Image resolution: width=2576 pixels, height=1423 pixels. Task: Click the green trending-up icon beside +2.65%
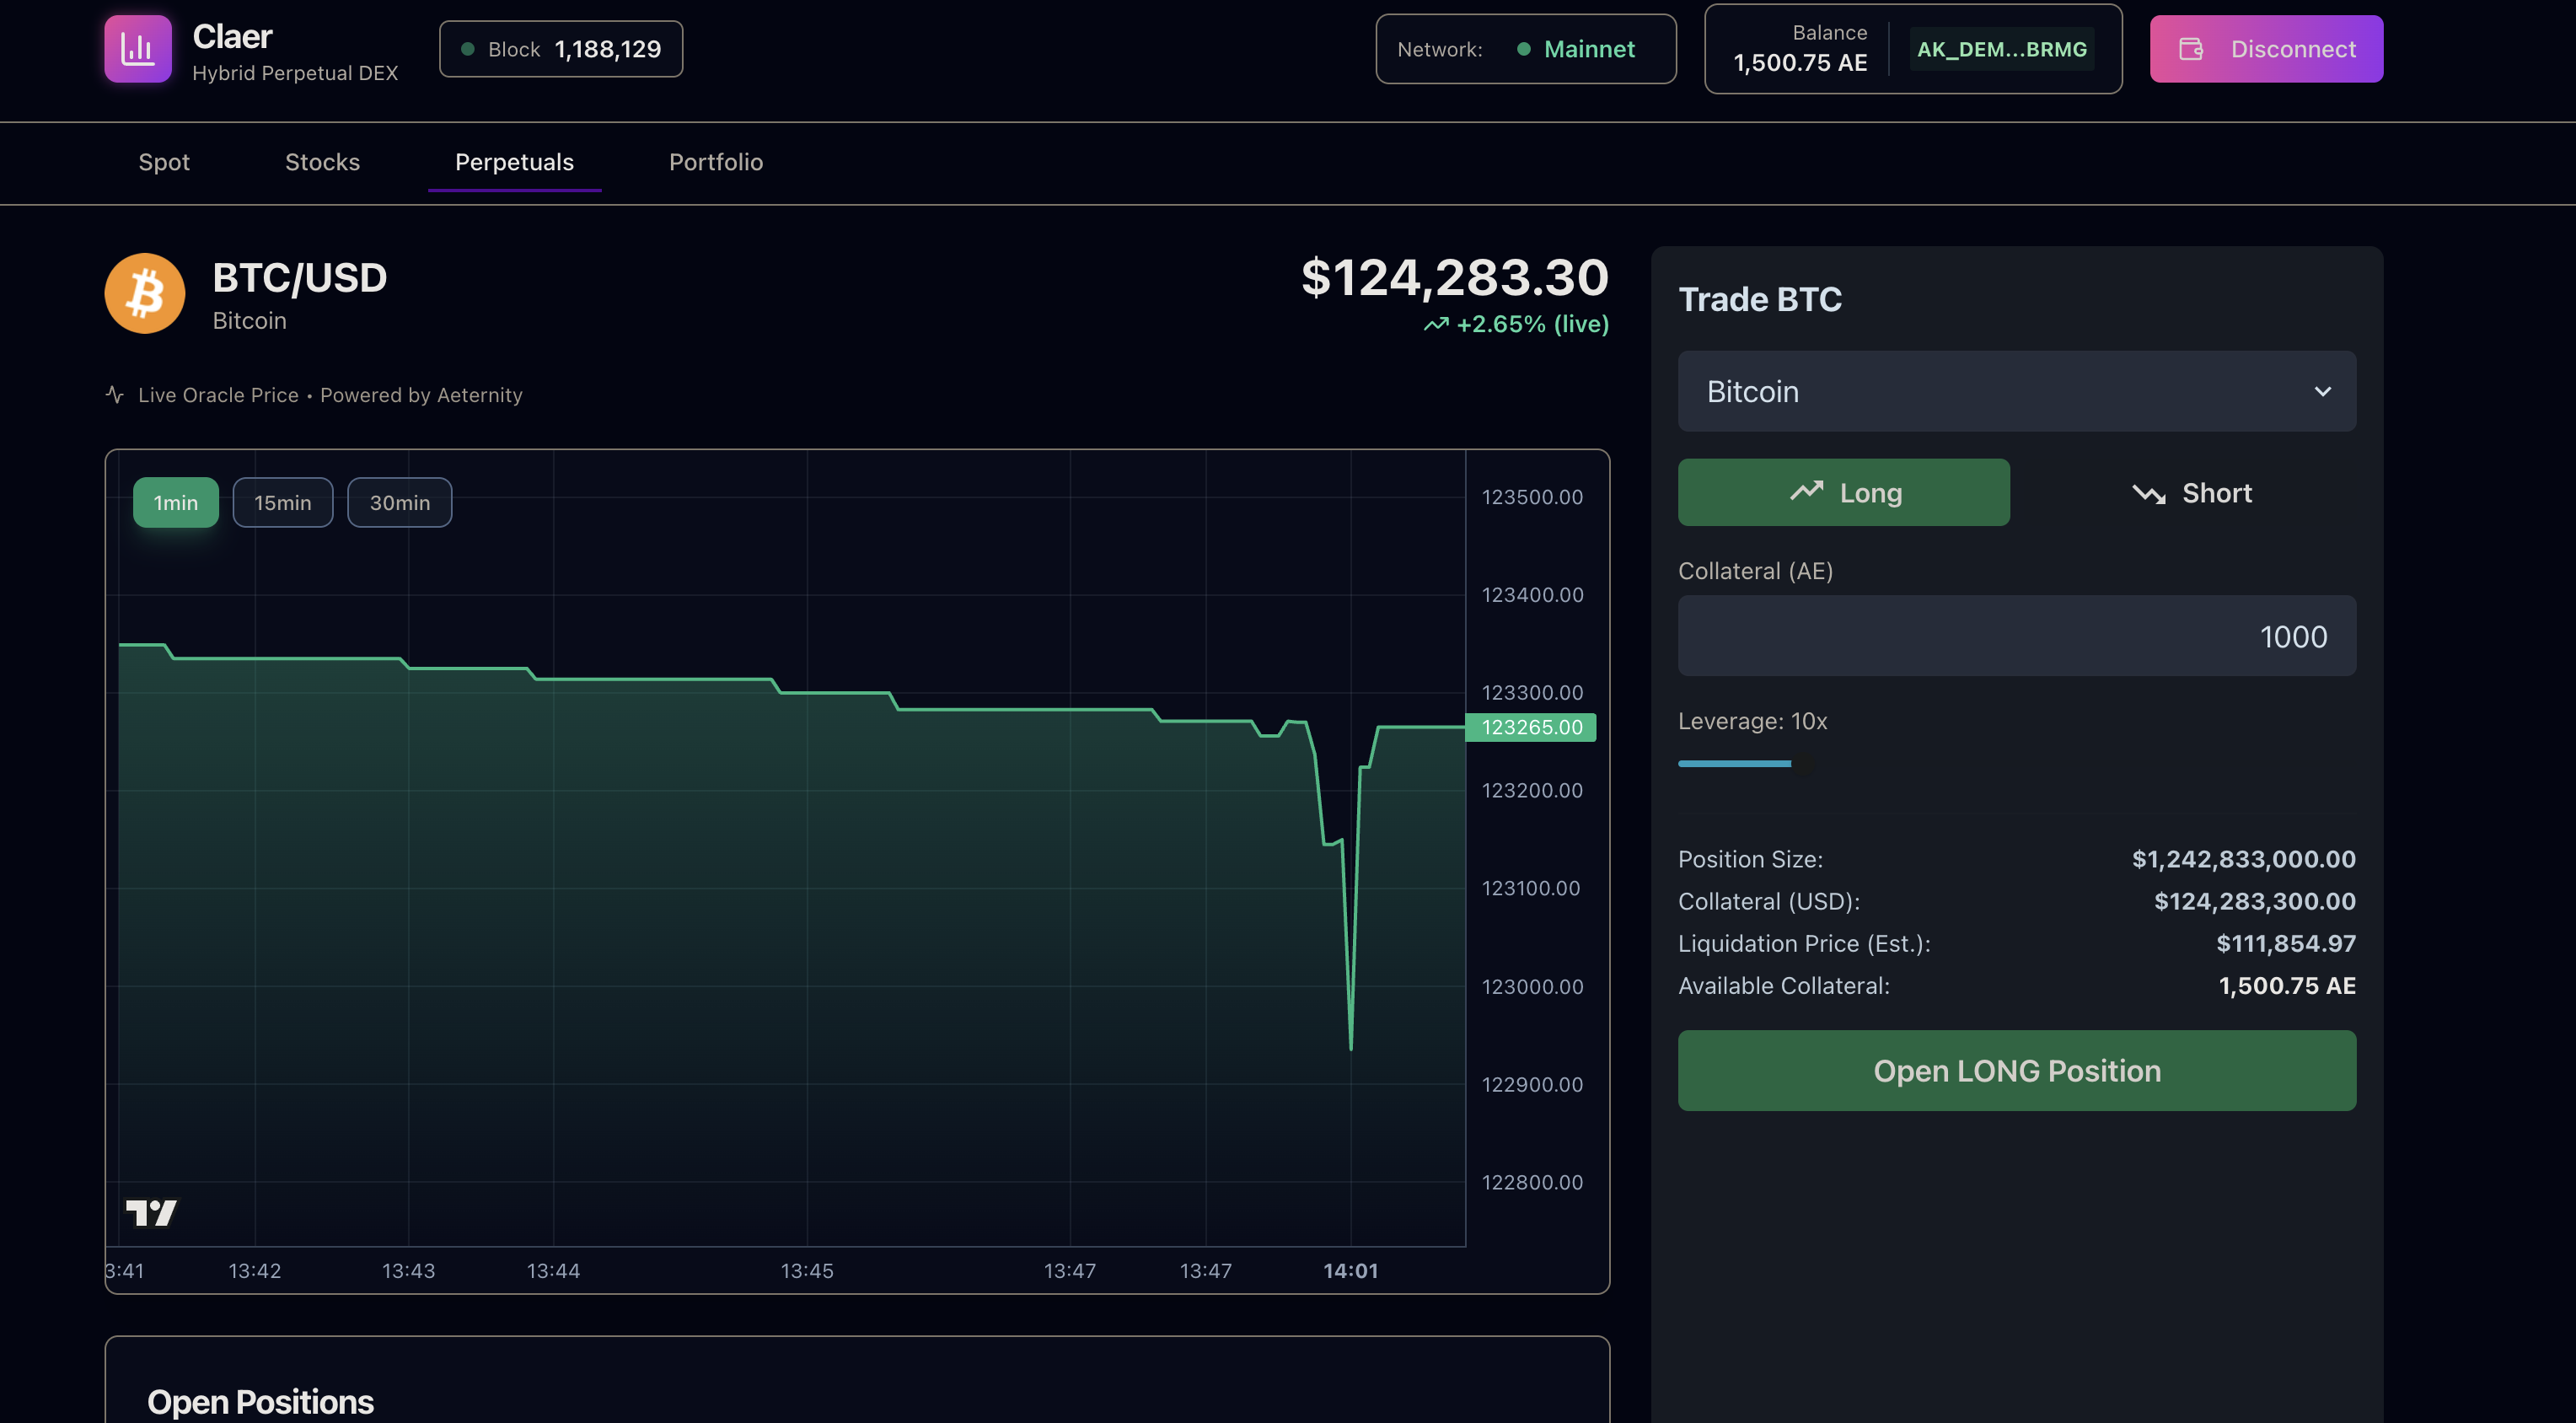1436,324
